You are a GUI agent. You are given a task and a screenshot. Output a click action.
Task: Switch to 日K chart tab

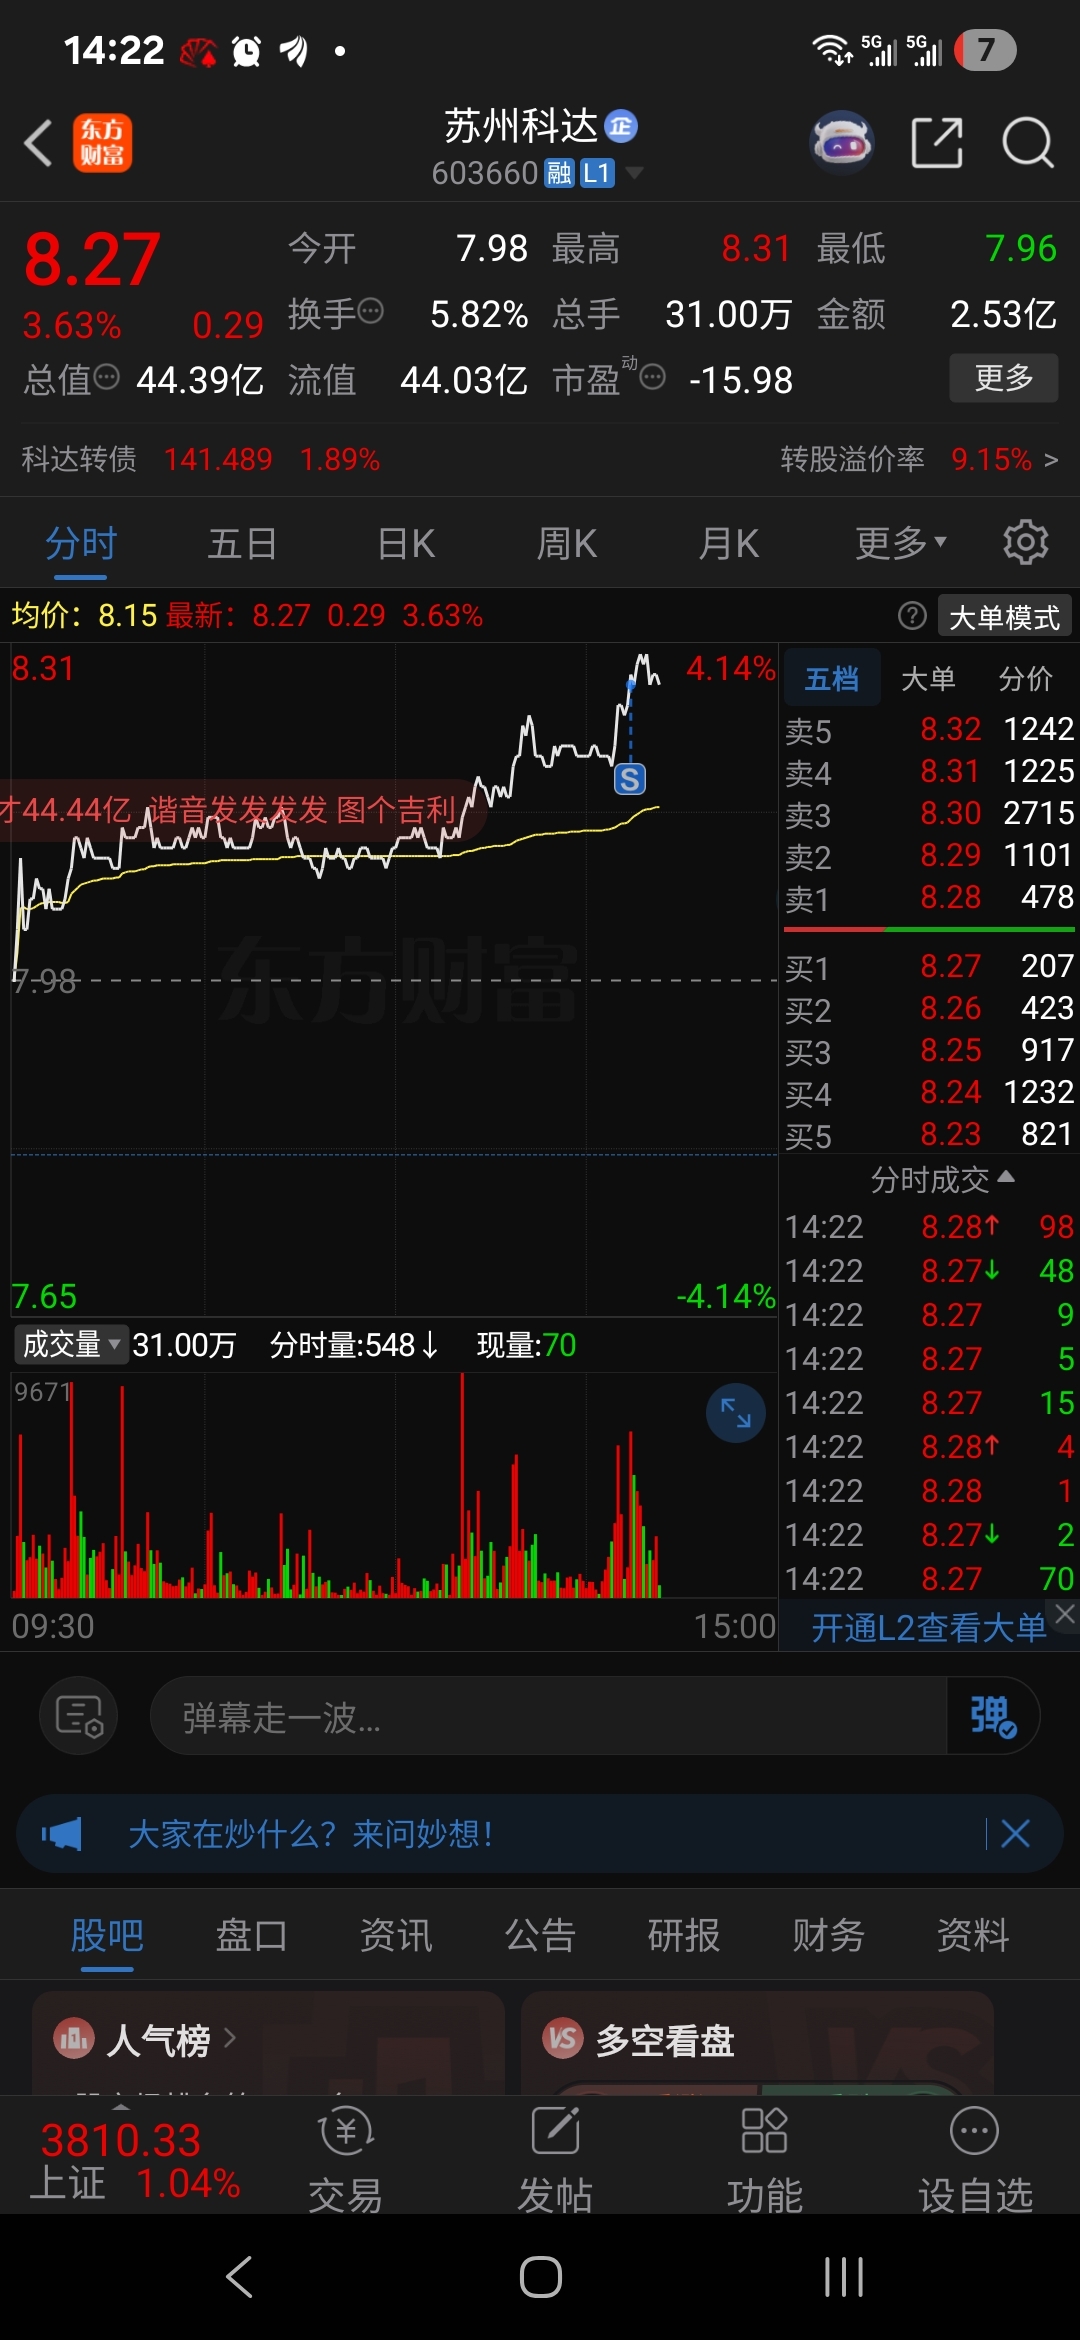[406, 544]
